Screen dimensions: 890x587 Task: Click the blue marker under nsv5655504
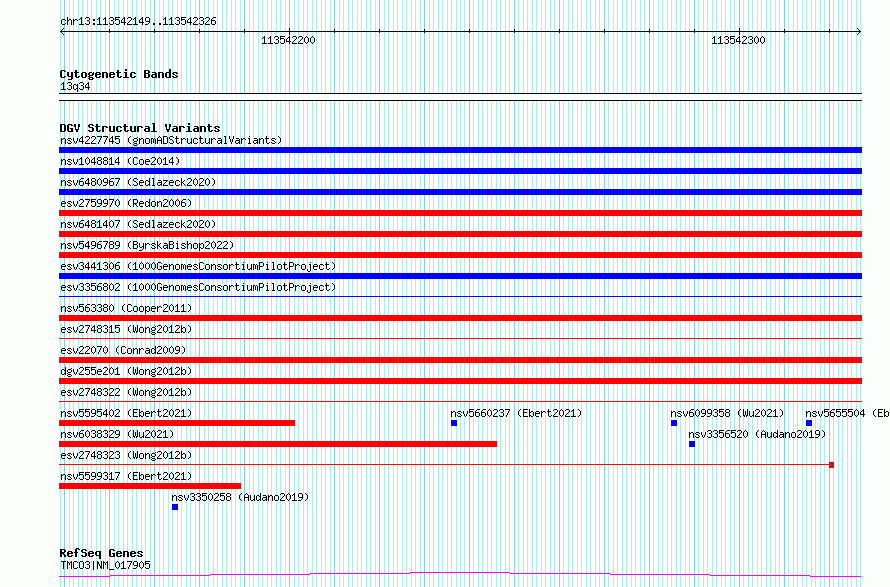[x=809, y=423]
